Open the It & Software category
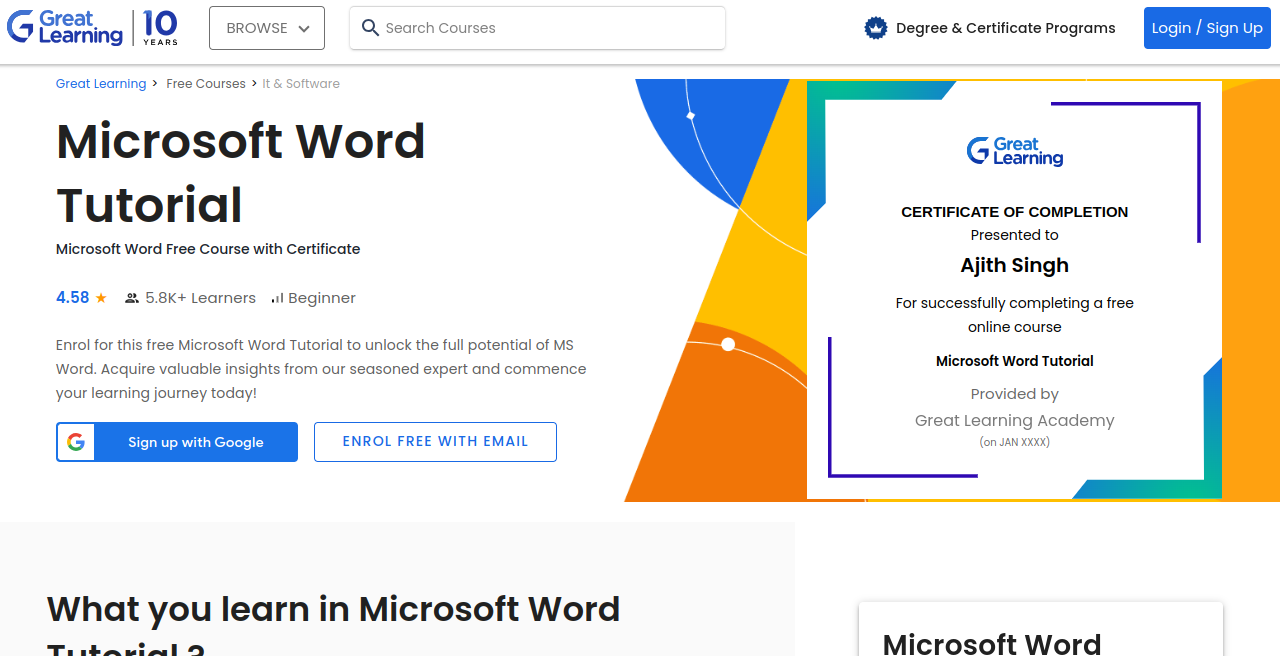 [x=301, y=83]
